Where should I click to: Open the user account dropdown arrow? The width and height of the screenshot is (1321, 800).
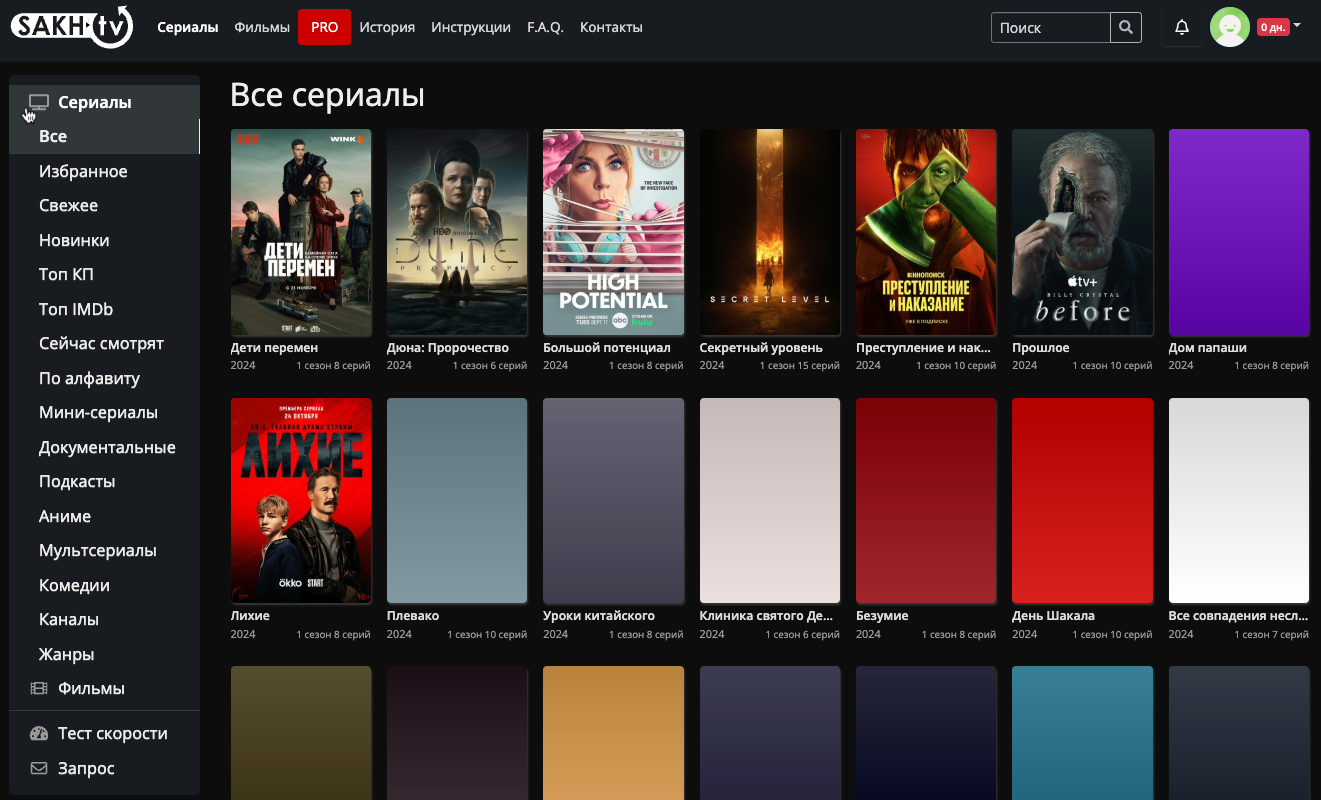1297,26
